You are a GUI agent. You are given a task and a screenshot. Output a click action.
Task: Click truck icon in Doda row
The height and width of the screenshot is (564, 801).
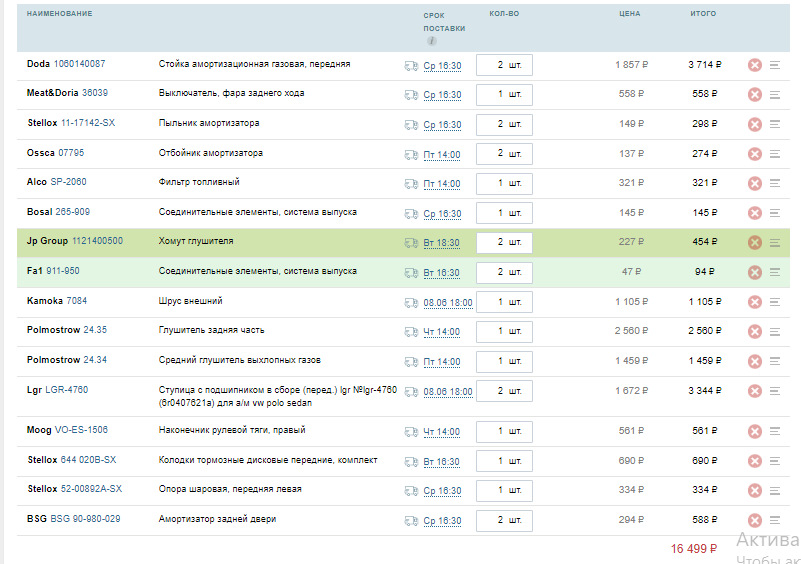(411, 66)
